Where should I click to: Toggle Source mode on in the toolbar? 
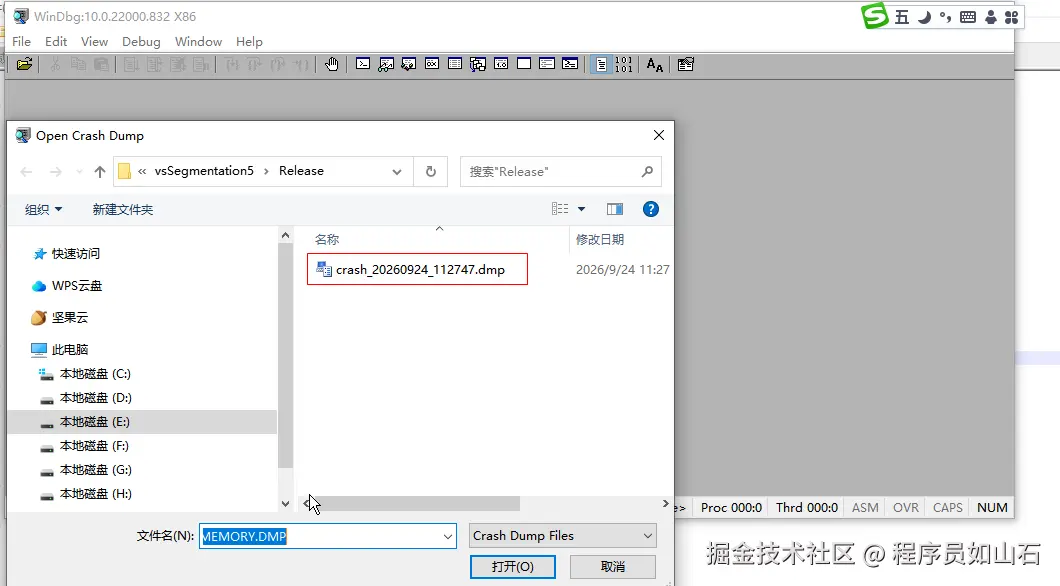point(600,64)
